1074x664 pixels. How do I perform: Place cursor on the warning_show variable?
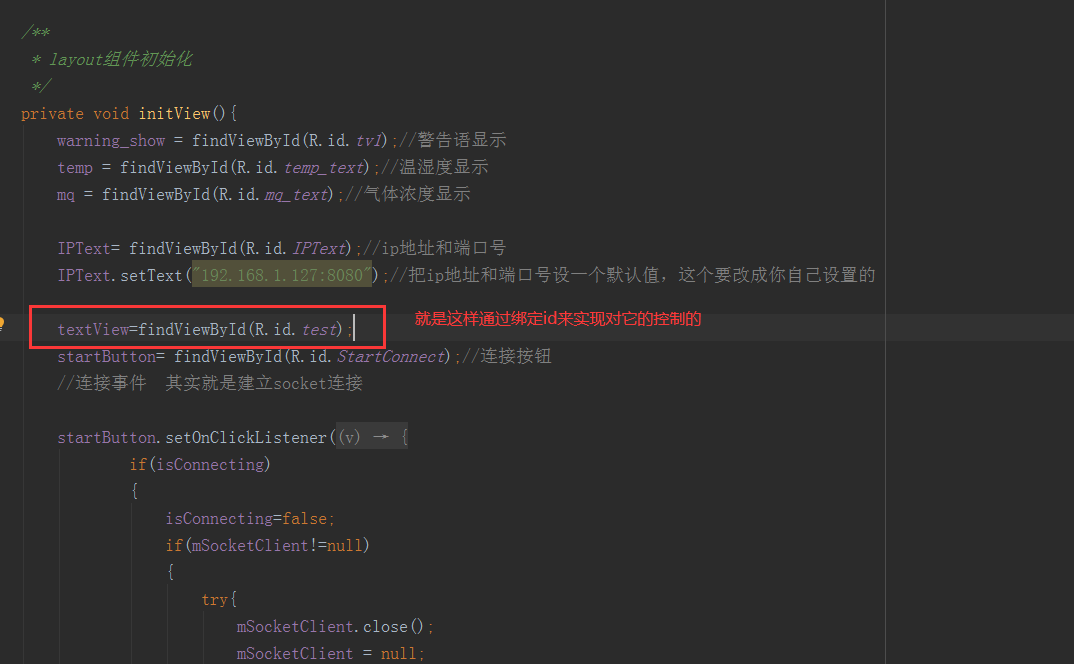[x=110, y=140]
